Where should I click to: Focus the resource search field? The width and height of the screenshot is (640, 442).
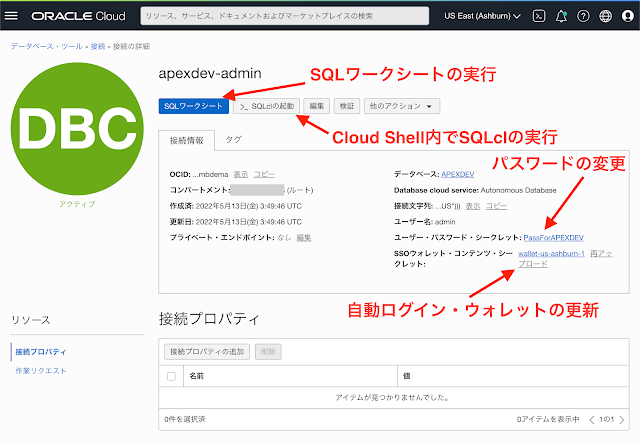coord(284,16)
